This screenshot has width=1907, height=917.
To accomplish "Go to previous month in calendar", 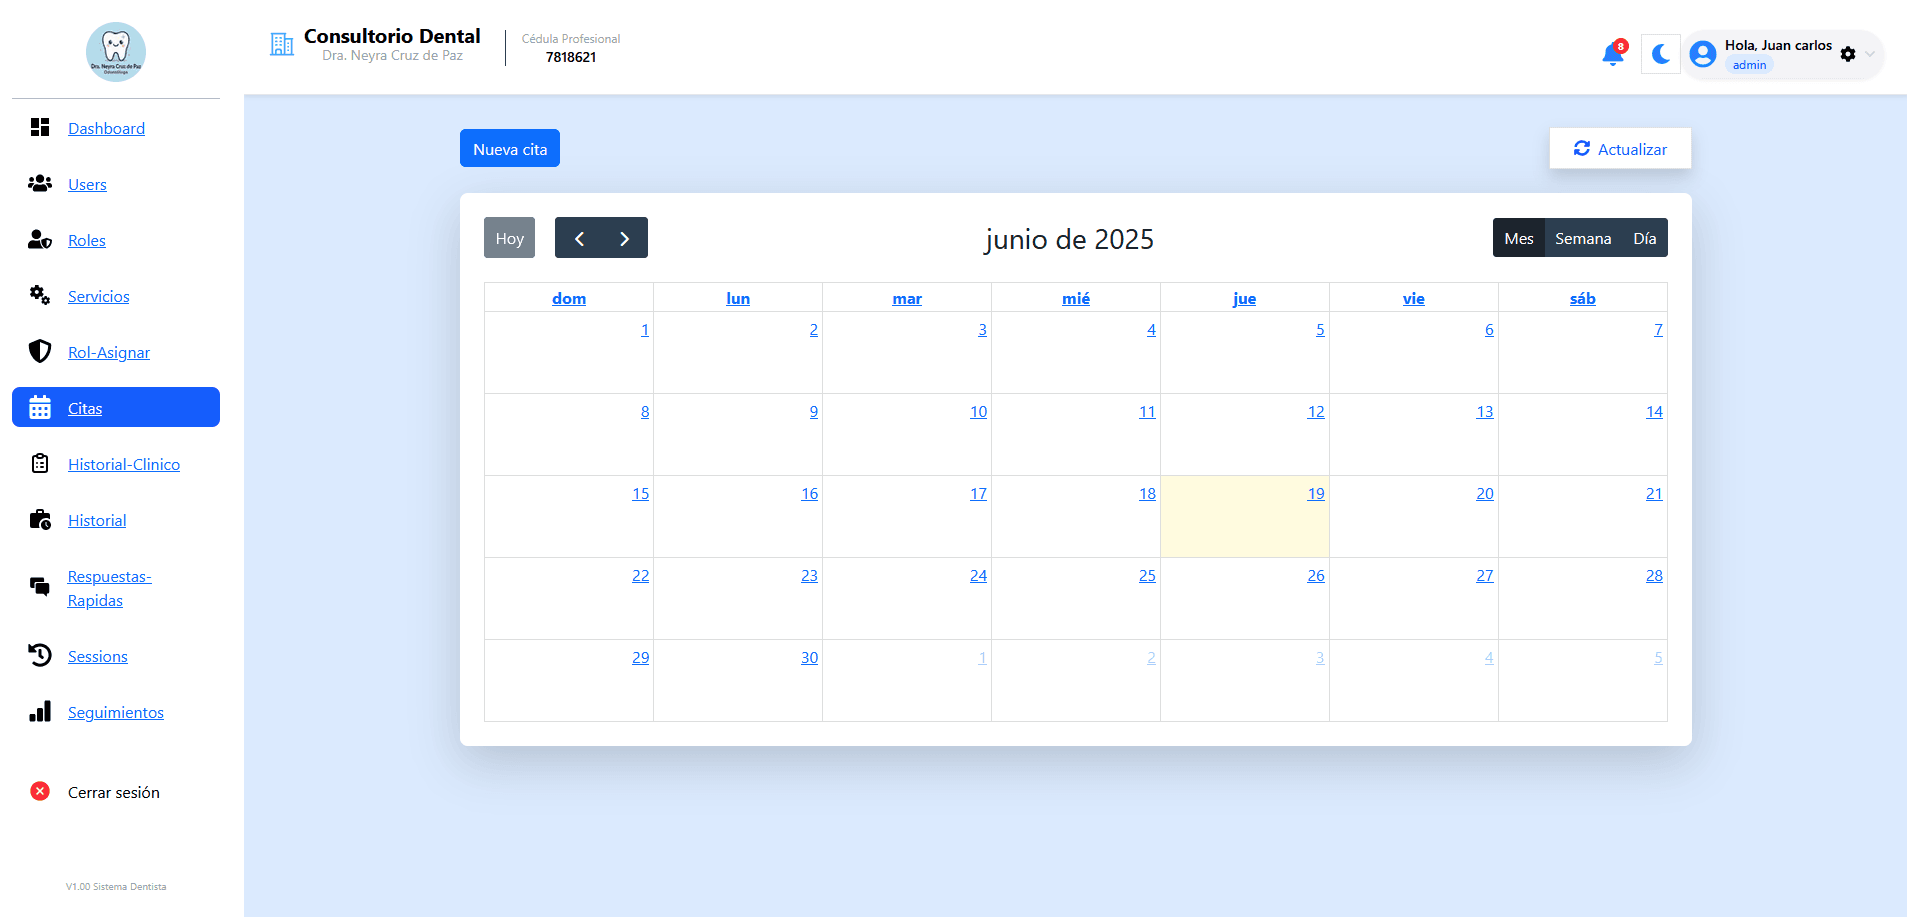I will point(579,238).
